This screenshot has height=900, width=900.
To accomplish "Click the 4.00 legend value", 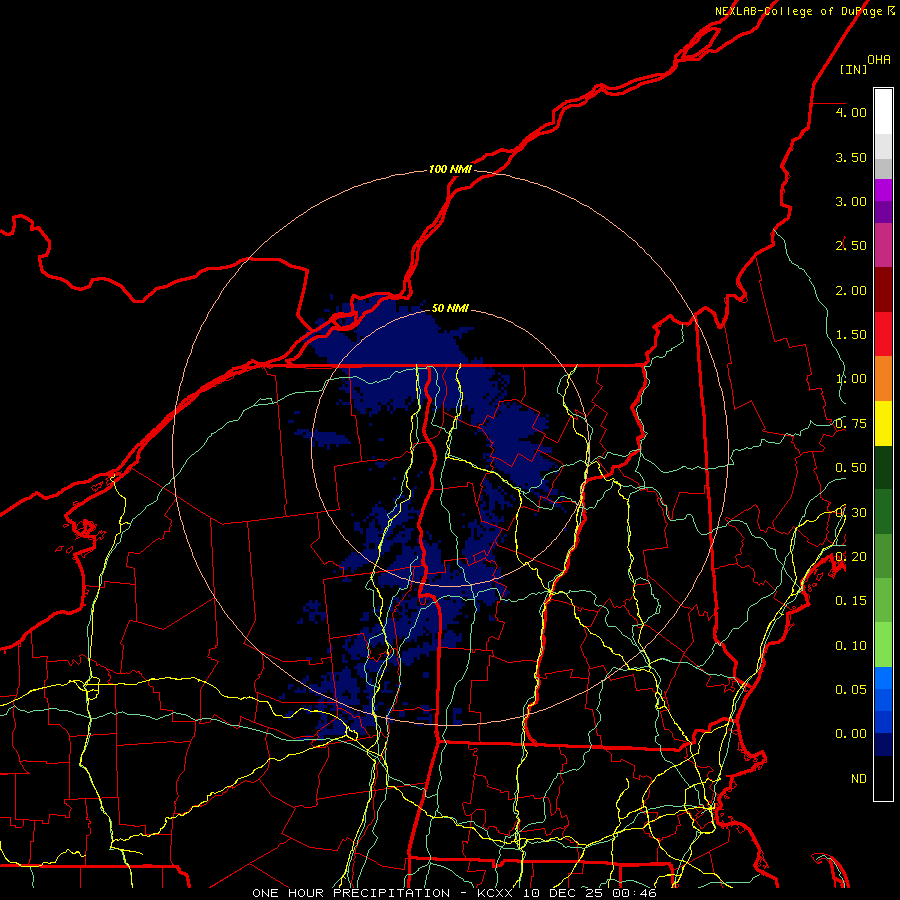I will click(x=851, y=112).
